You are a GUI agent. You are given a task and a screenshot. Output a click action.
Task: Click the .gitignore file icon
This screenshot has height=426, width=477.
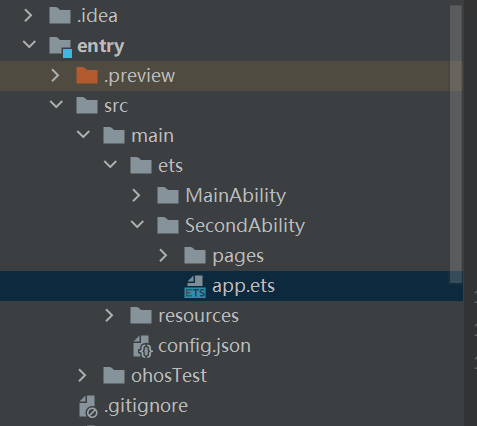(88, 406)
